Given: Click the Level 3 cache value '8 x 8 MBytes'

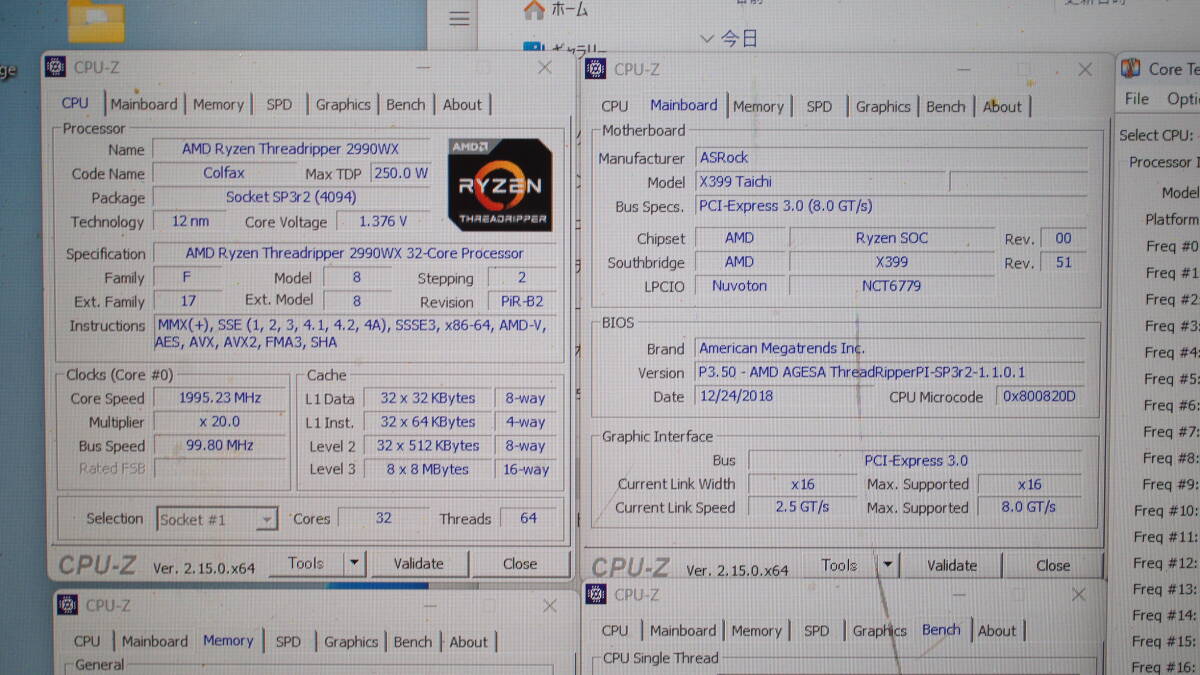Looking at the screenshot, I should (428, 469).
